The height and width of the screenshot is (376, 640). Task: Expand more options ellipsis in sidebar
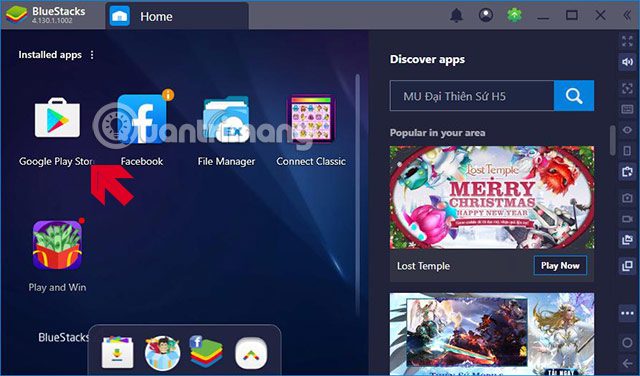(x=627, y=314)
